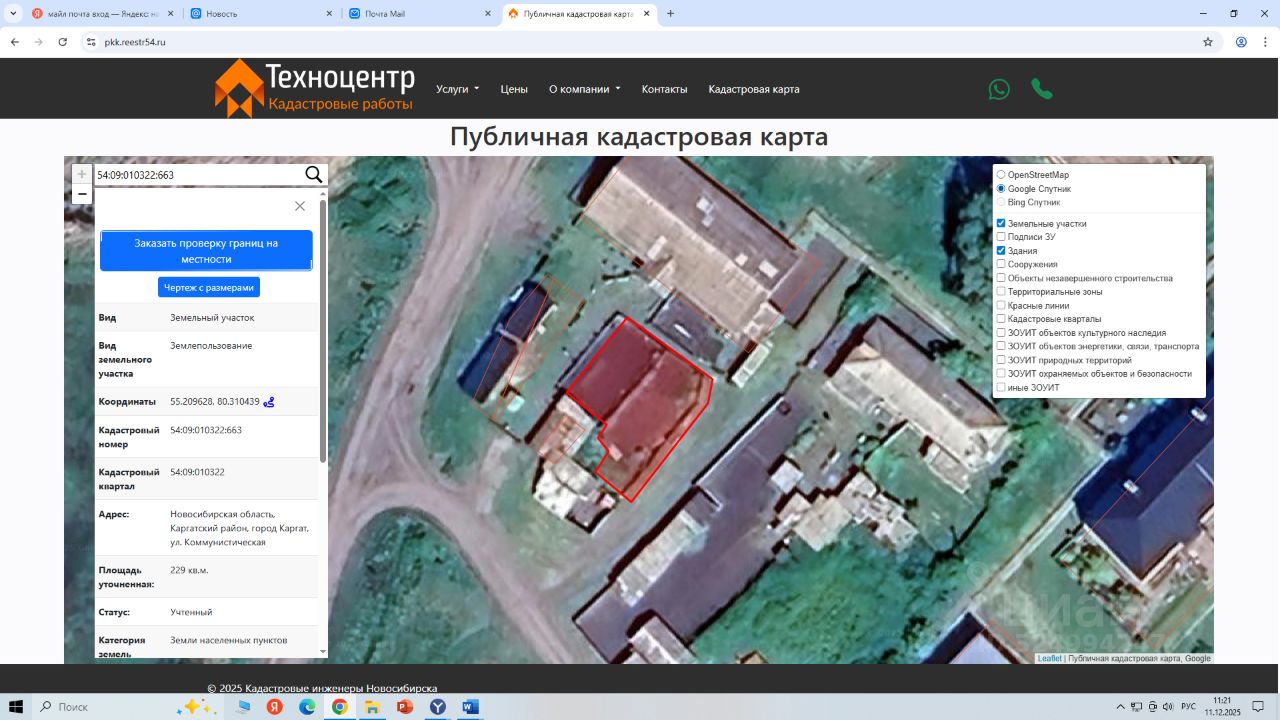
Task: Click the green phone call icon
Action: point(1042,89)
